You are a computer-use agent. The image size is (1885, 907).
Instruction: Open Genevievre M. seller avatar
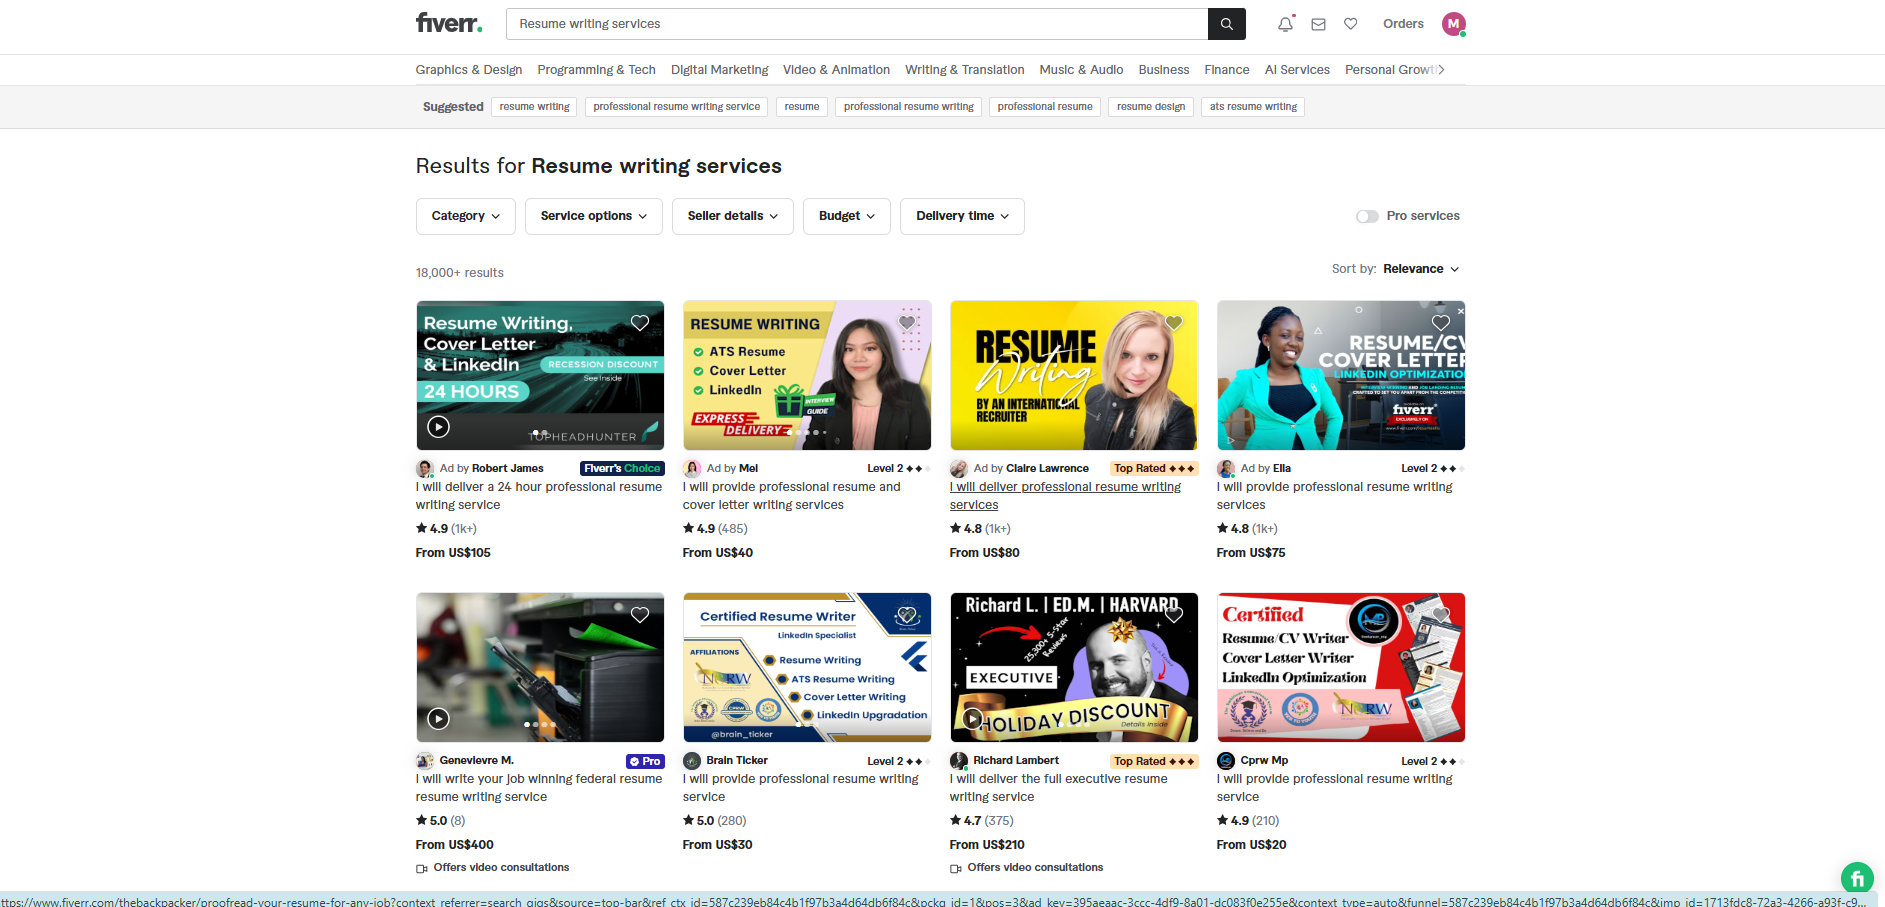pyautogui.click(x=425, y=760)
